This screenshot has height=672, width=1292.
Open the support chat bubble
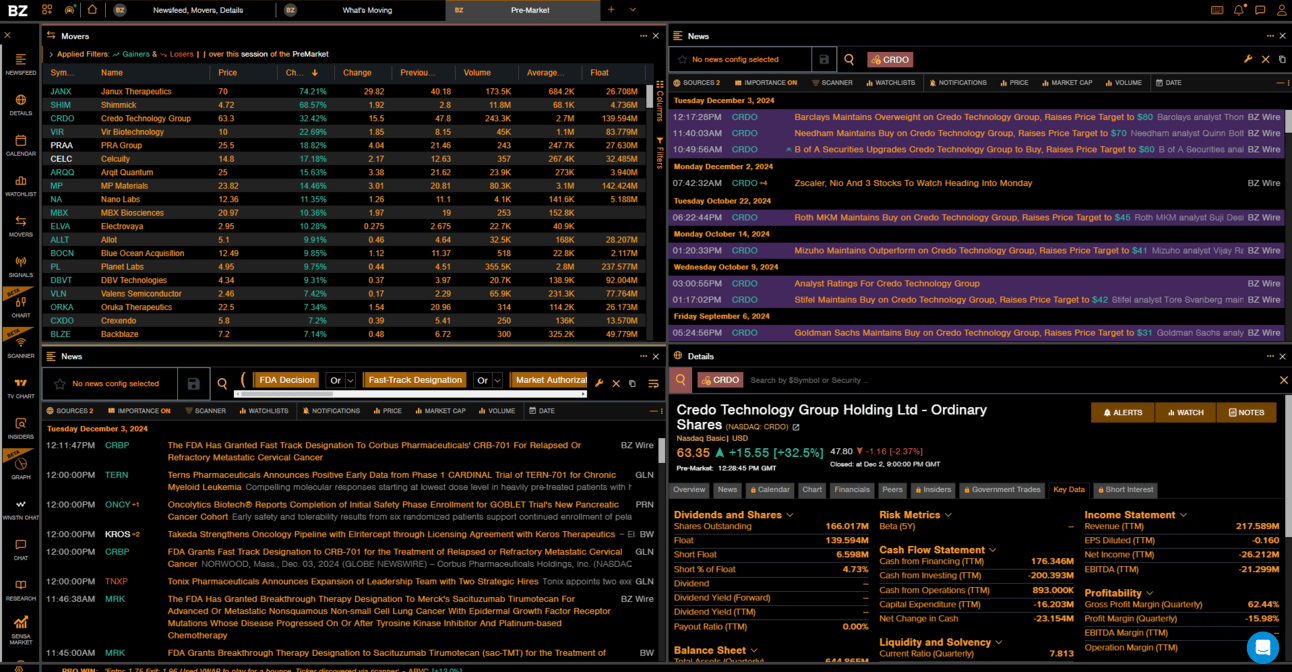[1263, 647]
